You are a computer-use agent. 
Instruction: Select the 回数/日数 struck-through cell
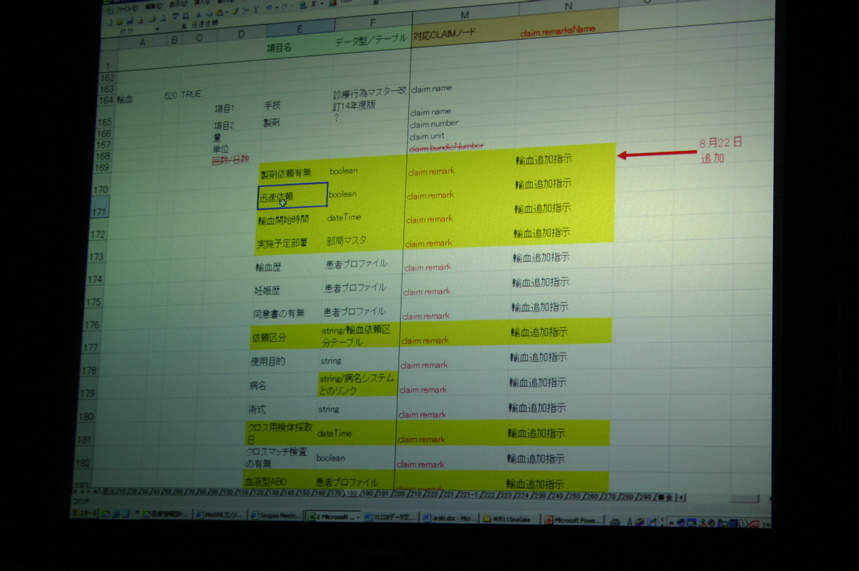[231, 160]
